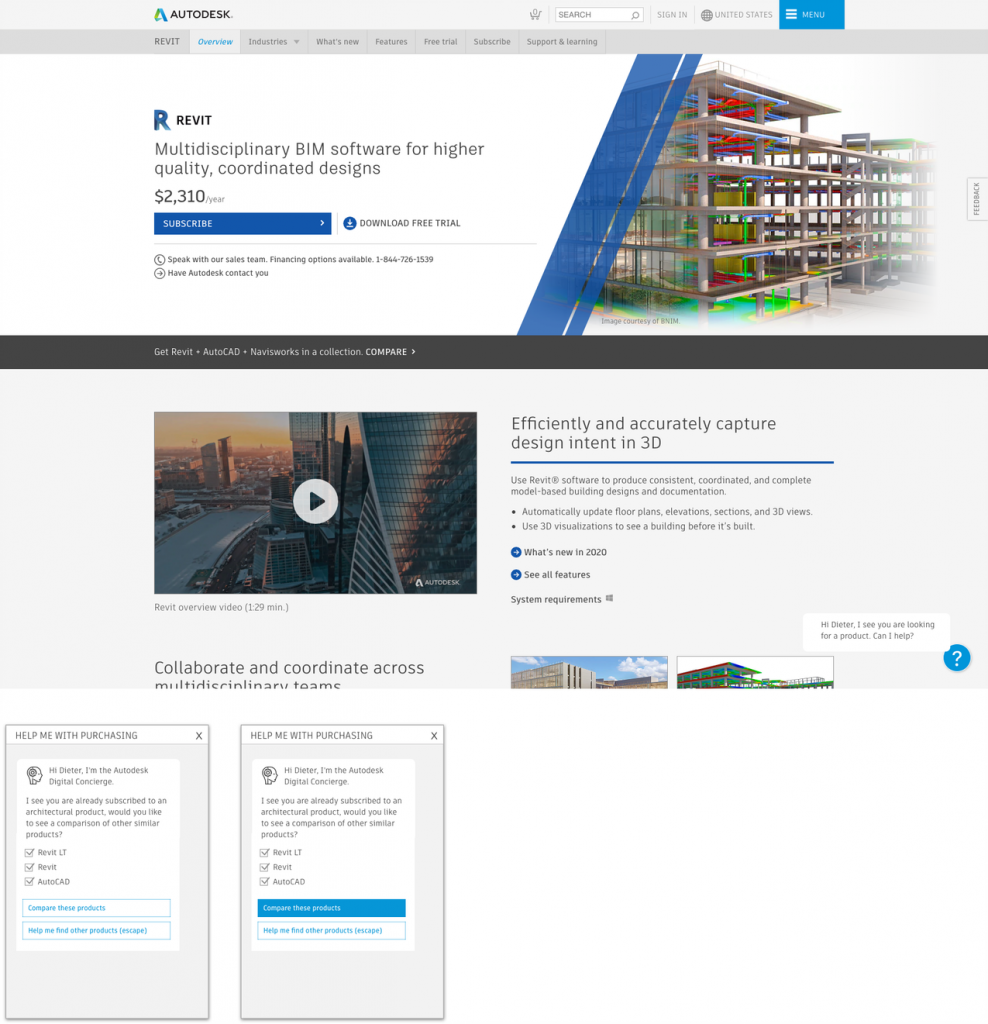
Task: Toggle AutoCAD checkbox in right panel
Action: pos(264,882)
